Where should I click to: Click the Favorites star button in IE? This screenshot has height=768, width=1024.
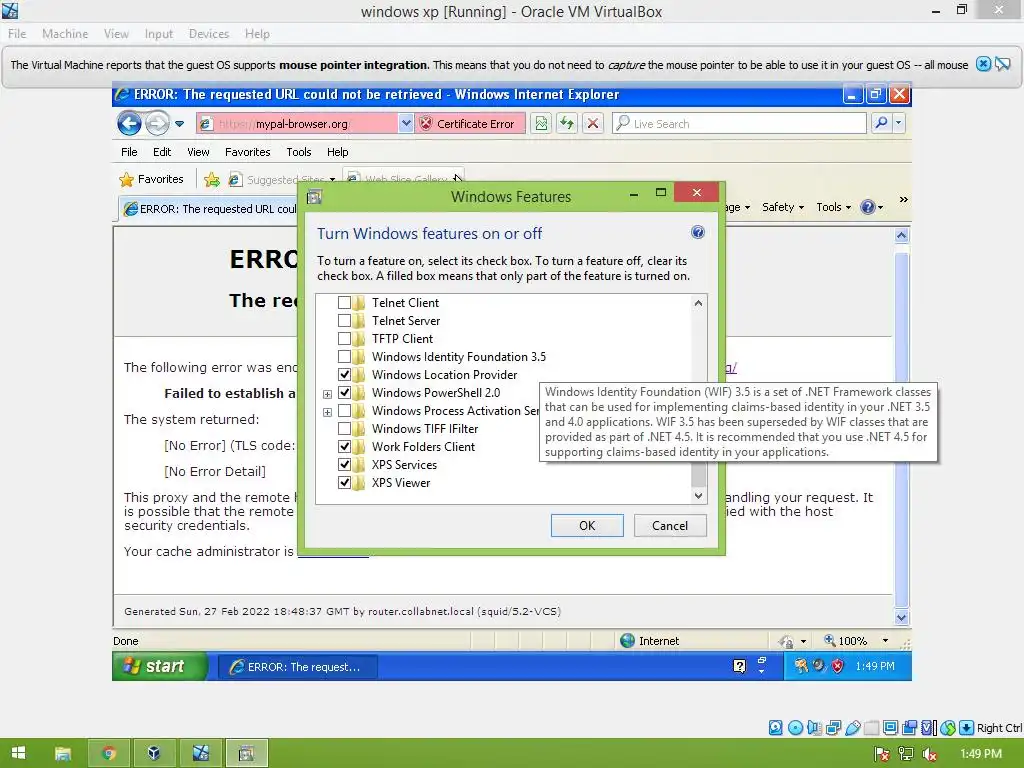click(152, 179)
